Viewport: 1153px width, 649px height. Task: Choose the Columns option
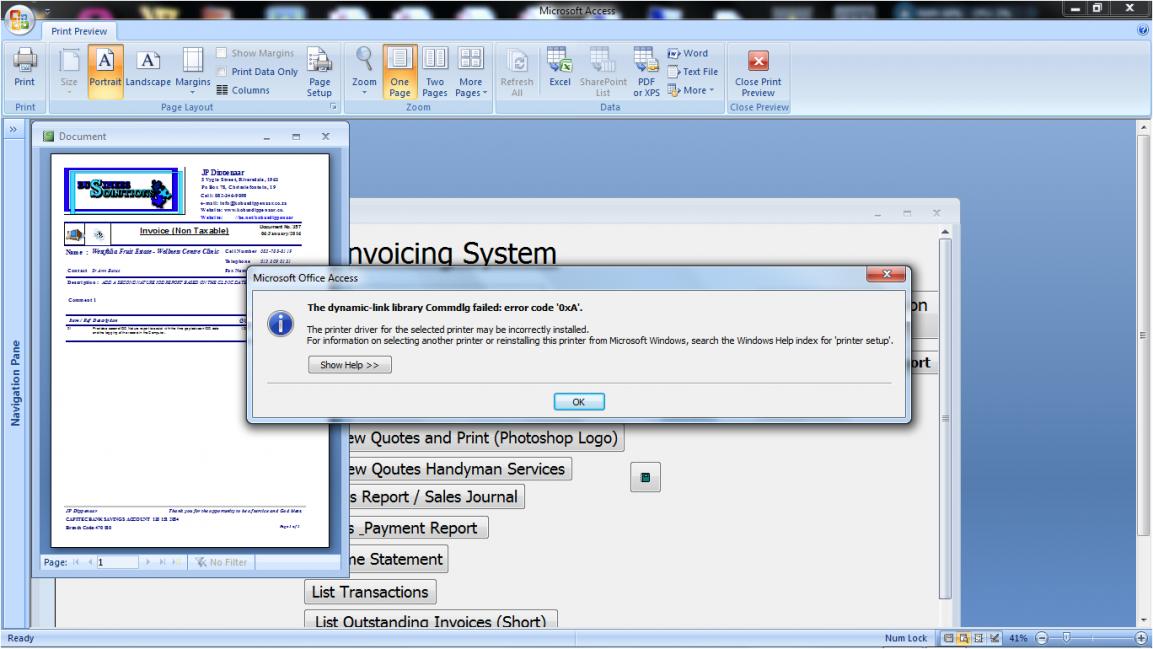click(243, 90)
